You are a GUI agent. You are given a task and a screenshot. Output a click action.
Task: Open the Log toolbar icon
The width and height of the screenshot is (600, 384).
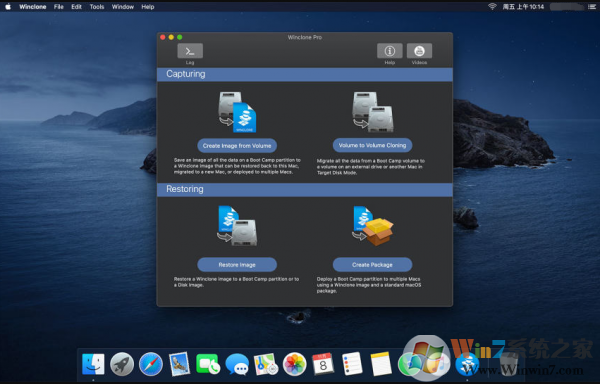[190, 51]
